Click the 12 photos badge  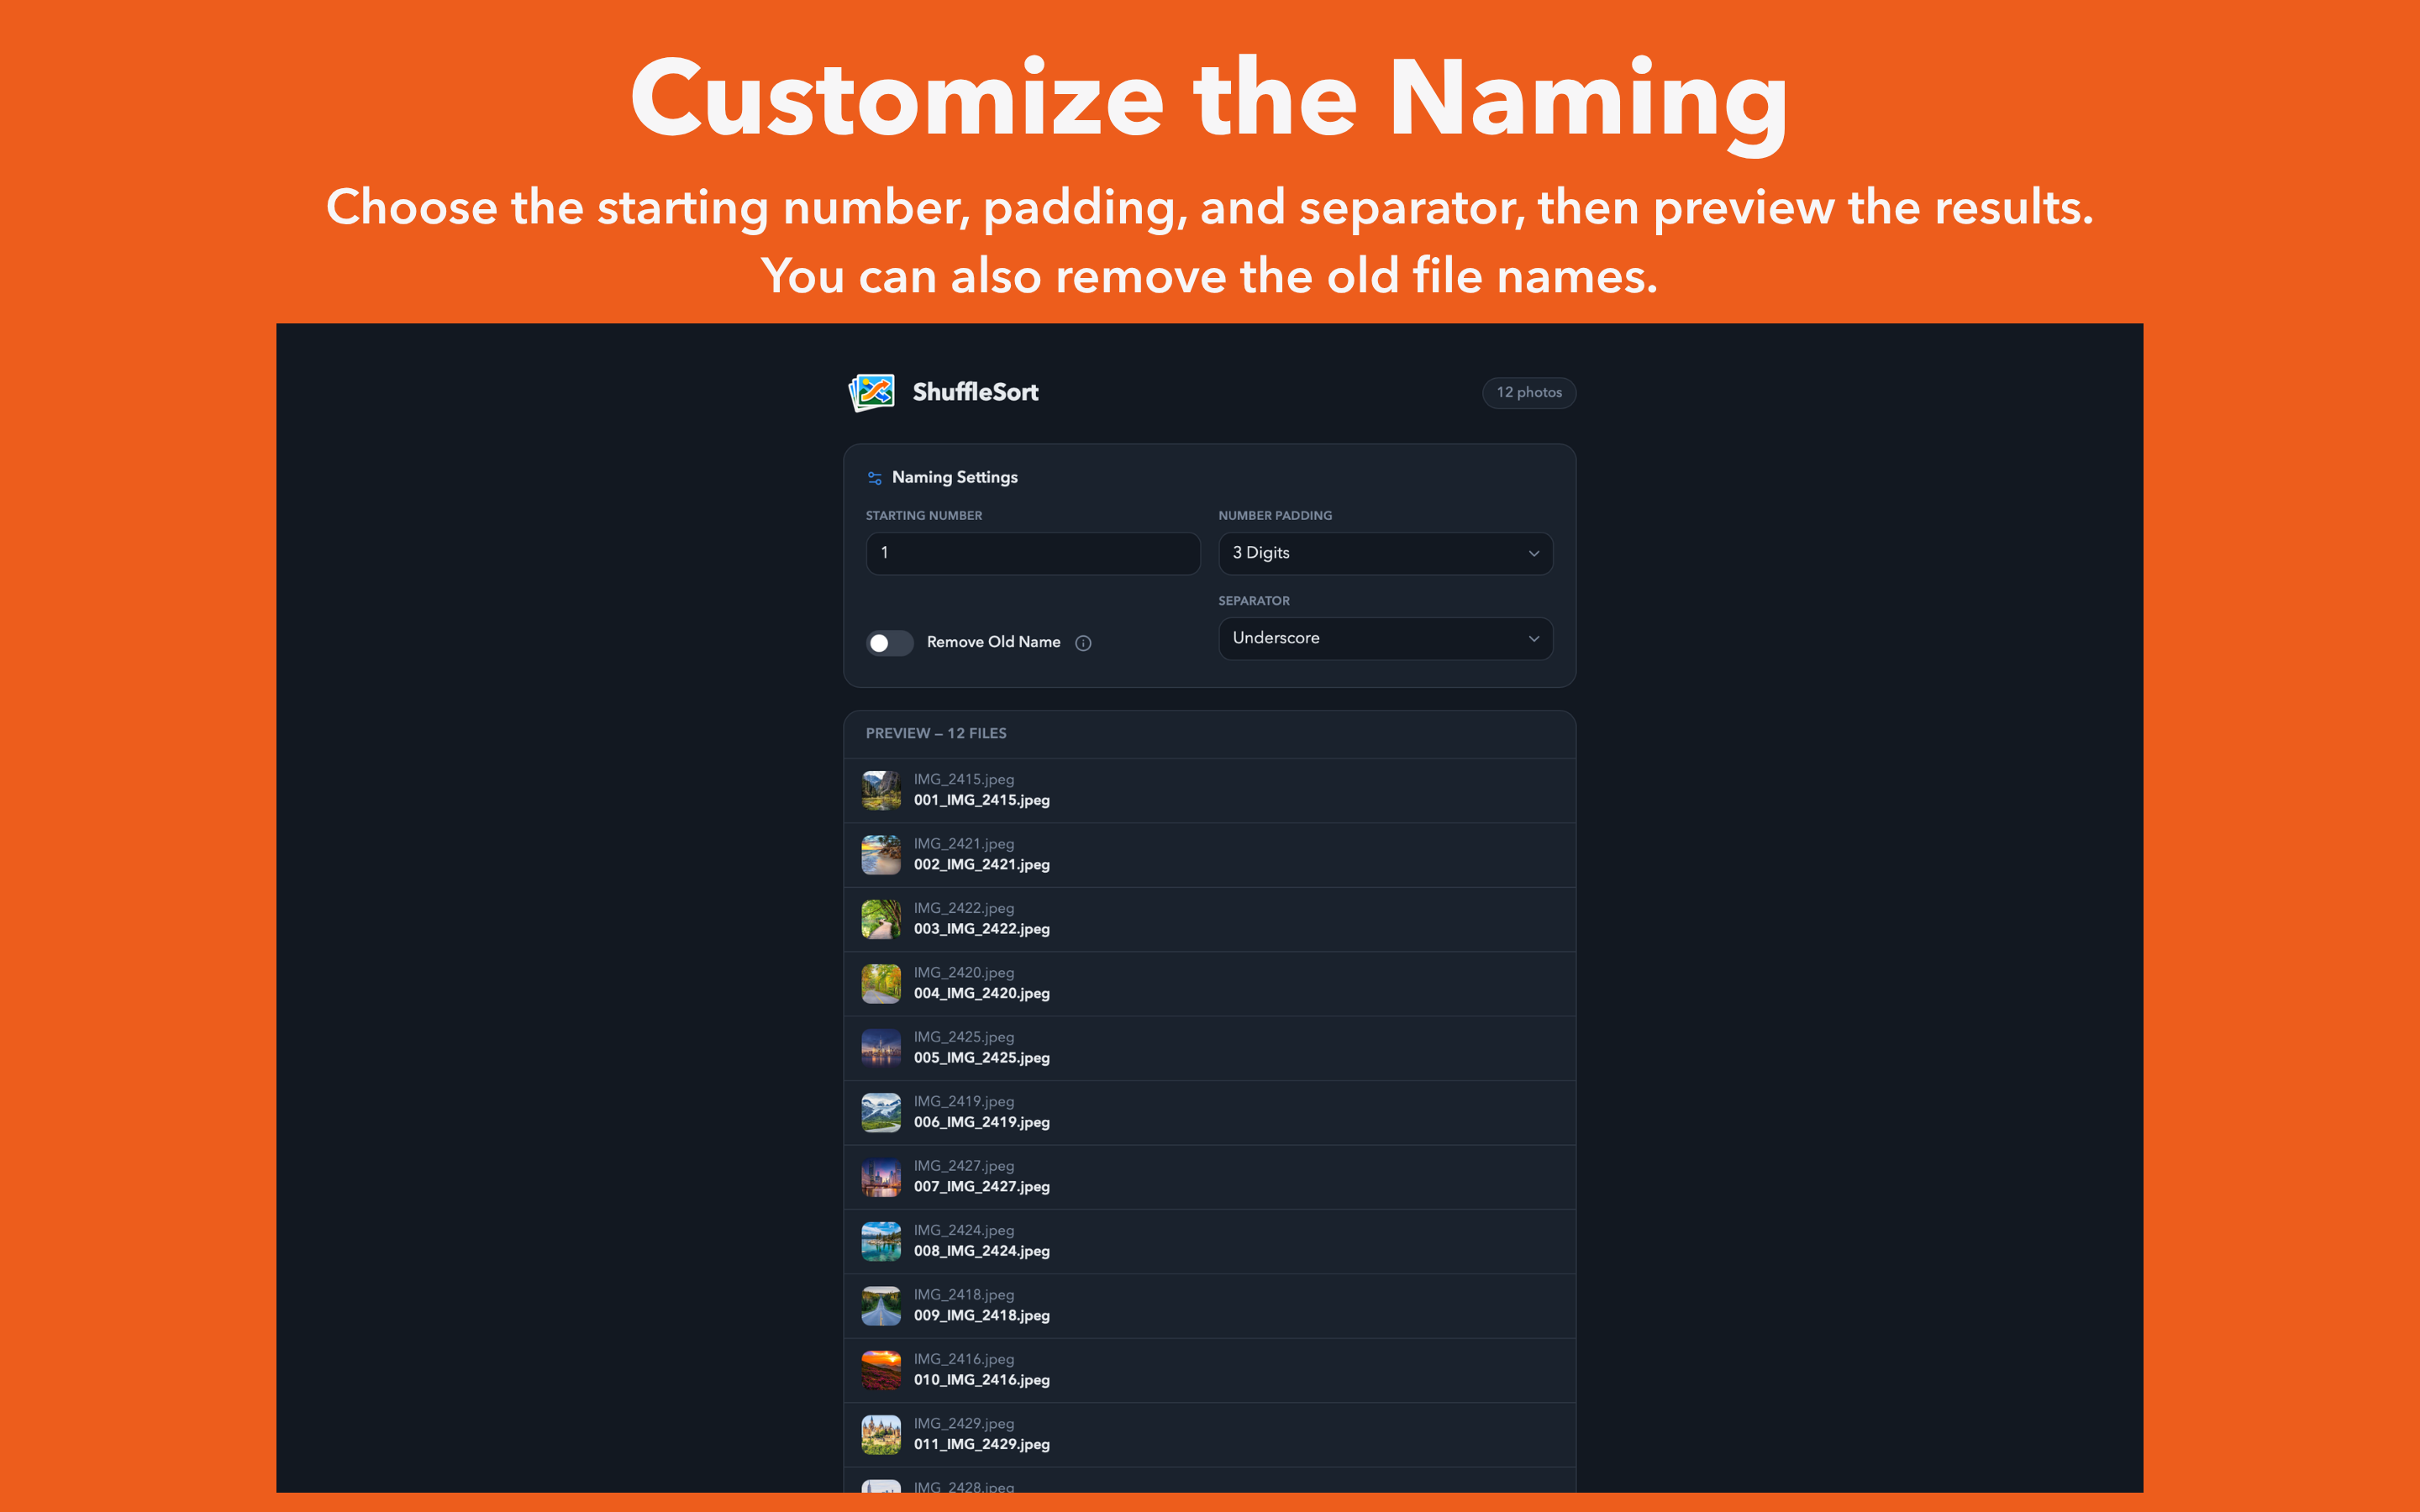click(1528, 392)
